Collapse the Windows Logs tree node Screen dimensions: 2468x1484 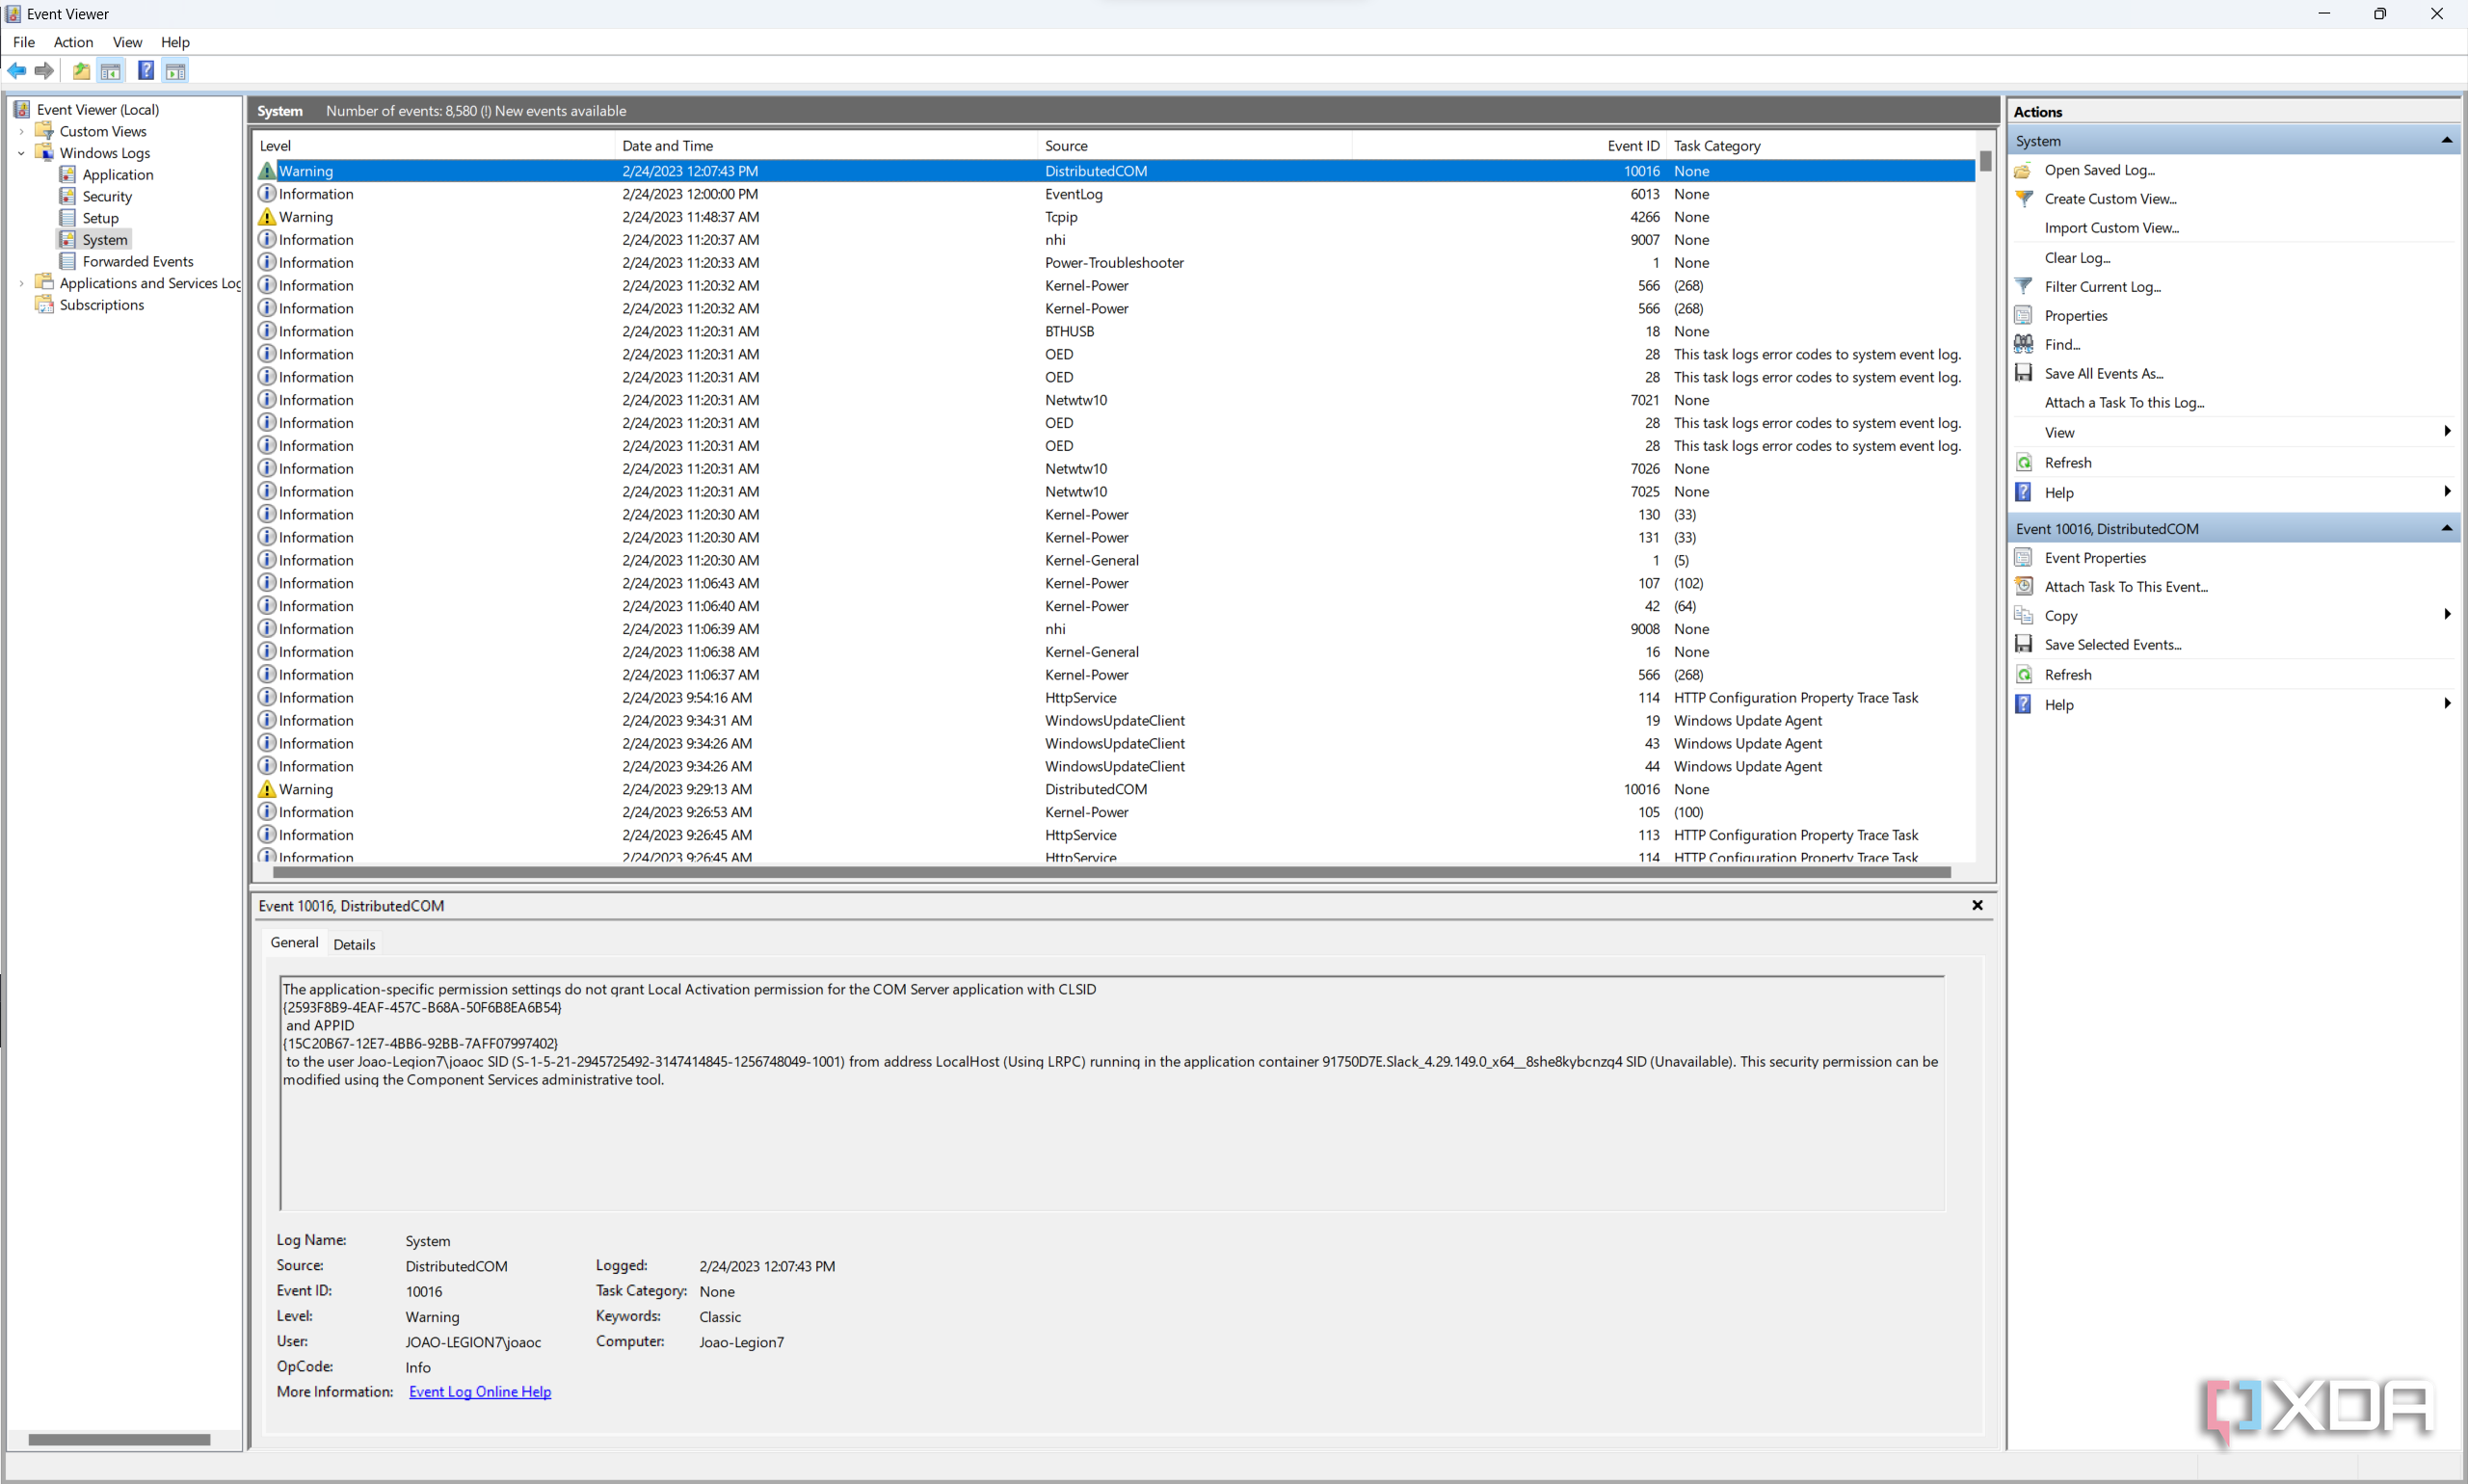point(22,153)
